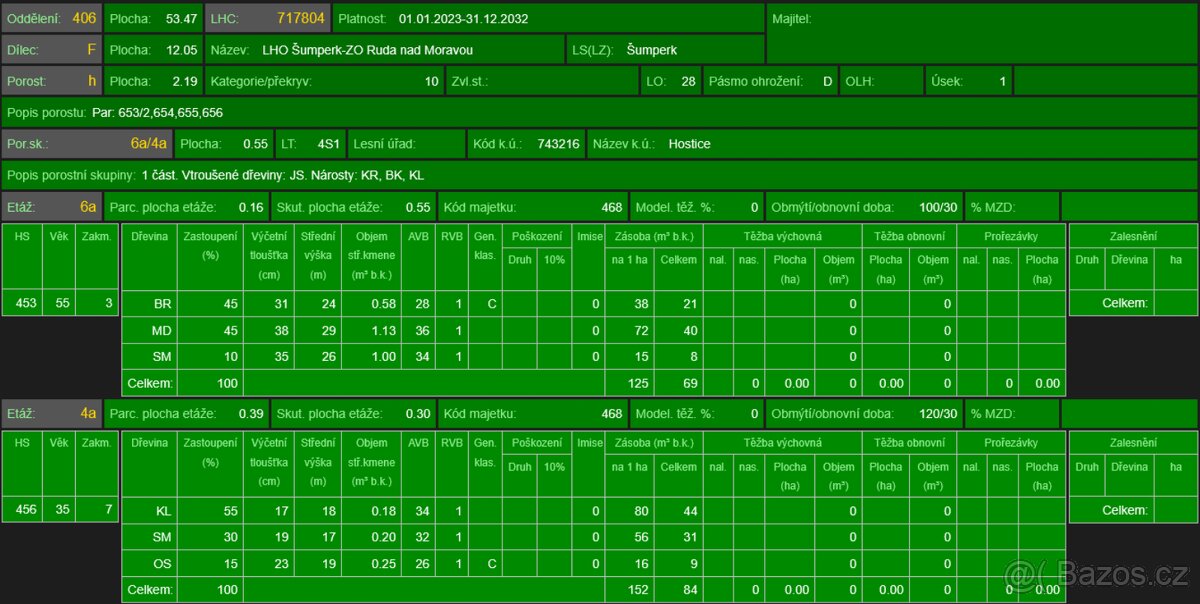This screenshot has width=1200, height=604.
Task: Click the Dílec field with value F
Action: coord(52,49)
